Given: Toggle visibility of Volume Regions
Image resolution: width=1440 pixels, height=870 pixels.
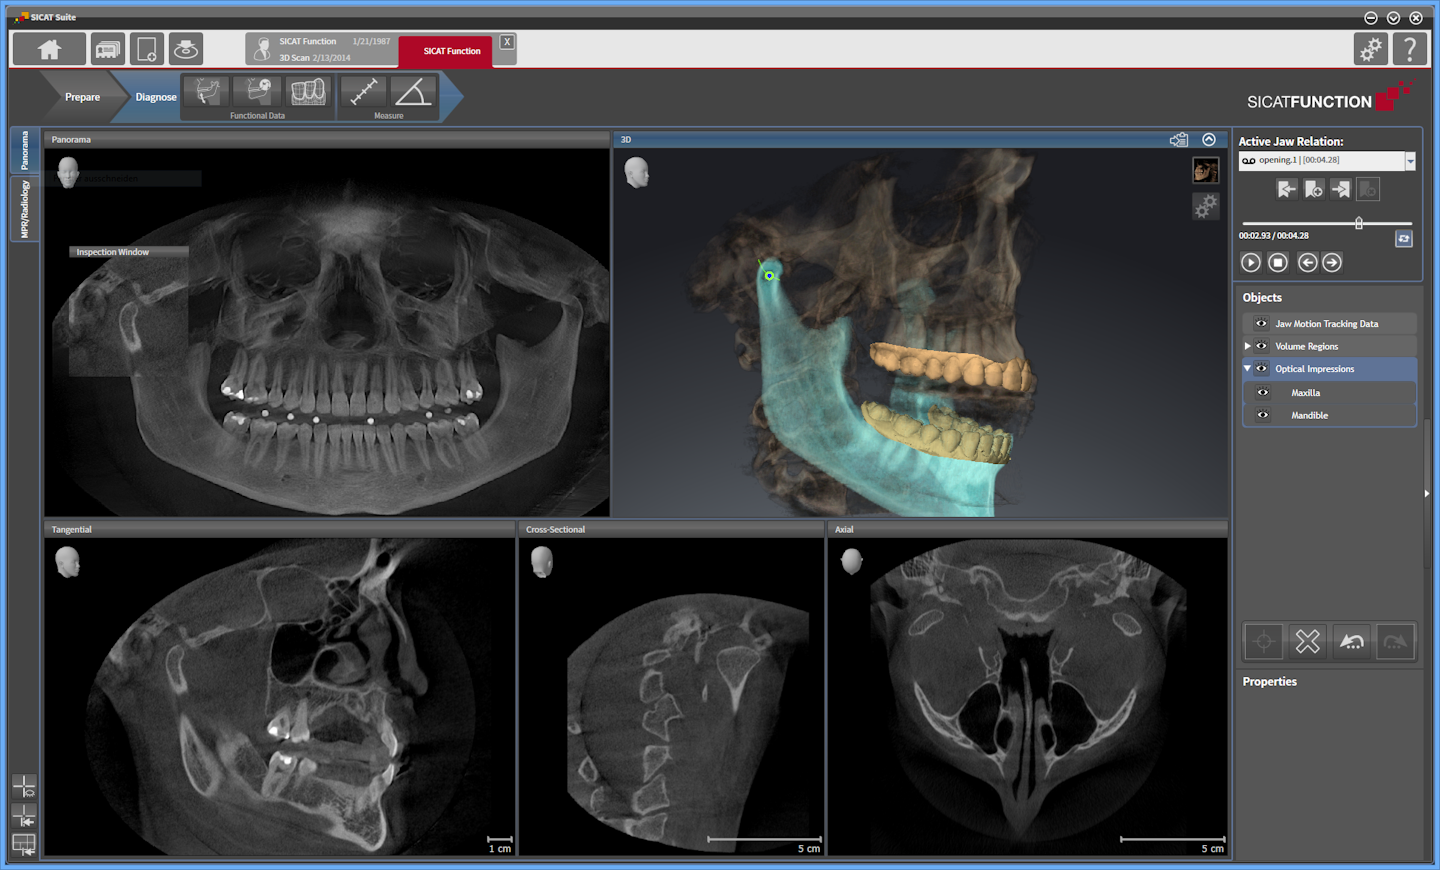Looking at the screenshot, I should pyautogui.click(x=1262, y=346).
